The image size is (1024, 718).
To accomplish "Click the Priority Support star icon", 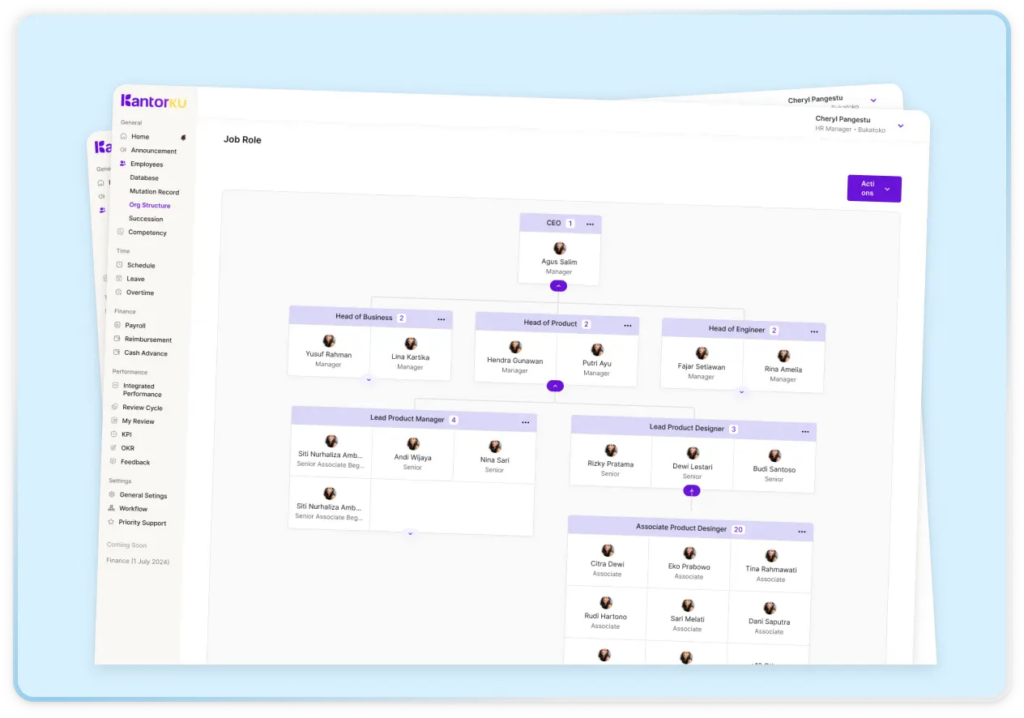I will (x=111, y=522).
